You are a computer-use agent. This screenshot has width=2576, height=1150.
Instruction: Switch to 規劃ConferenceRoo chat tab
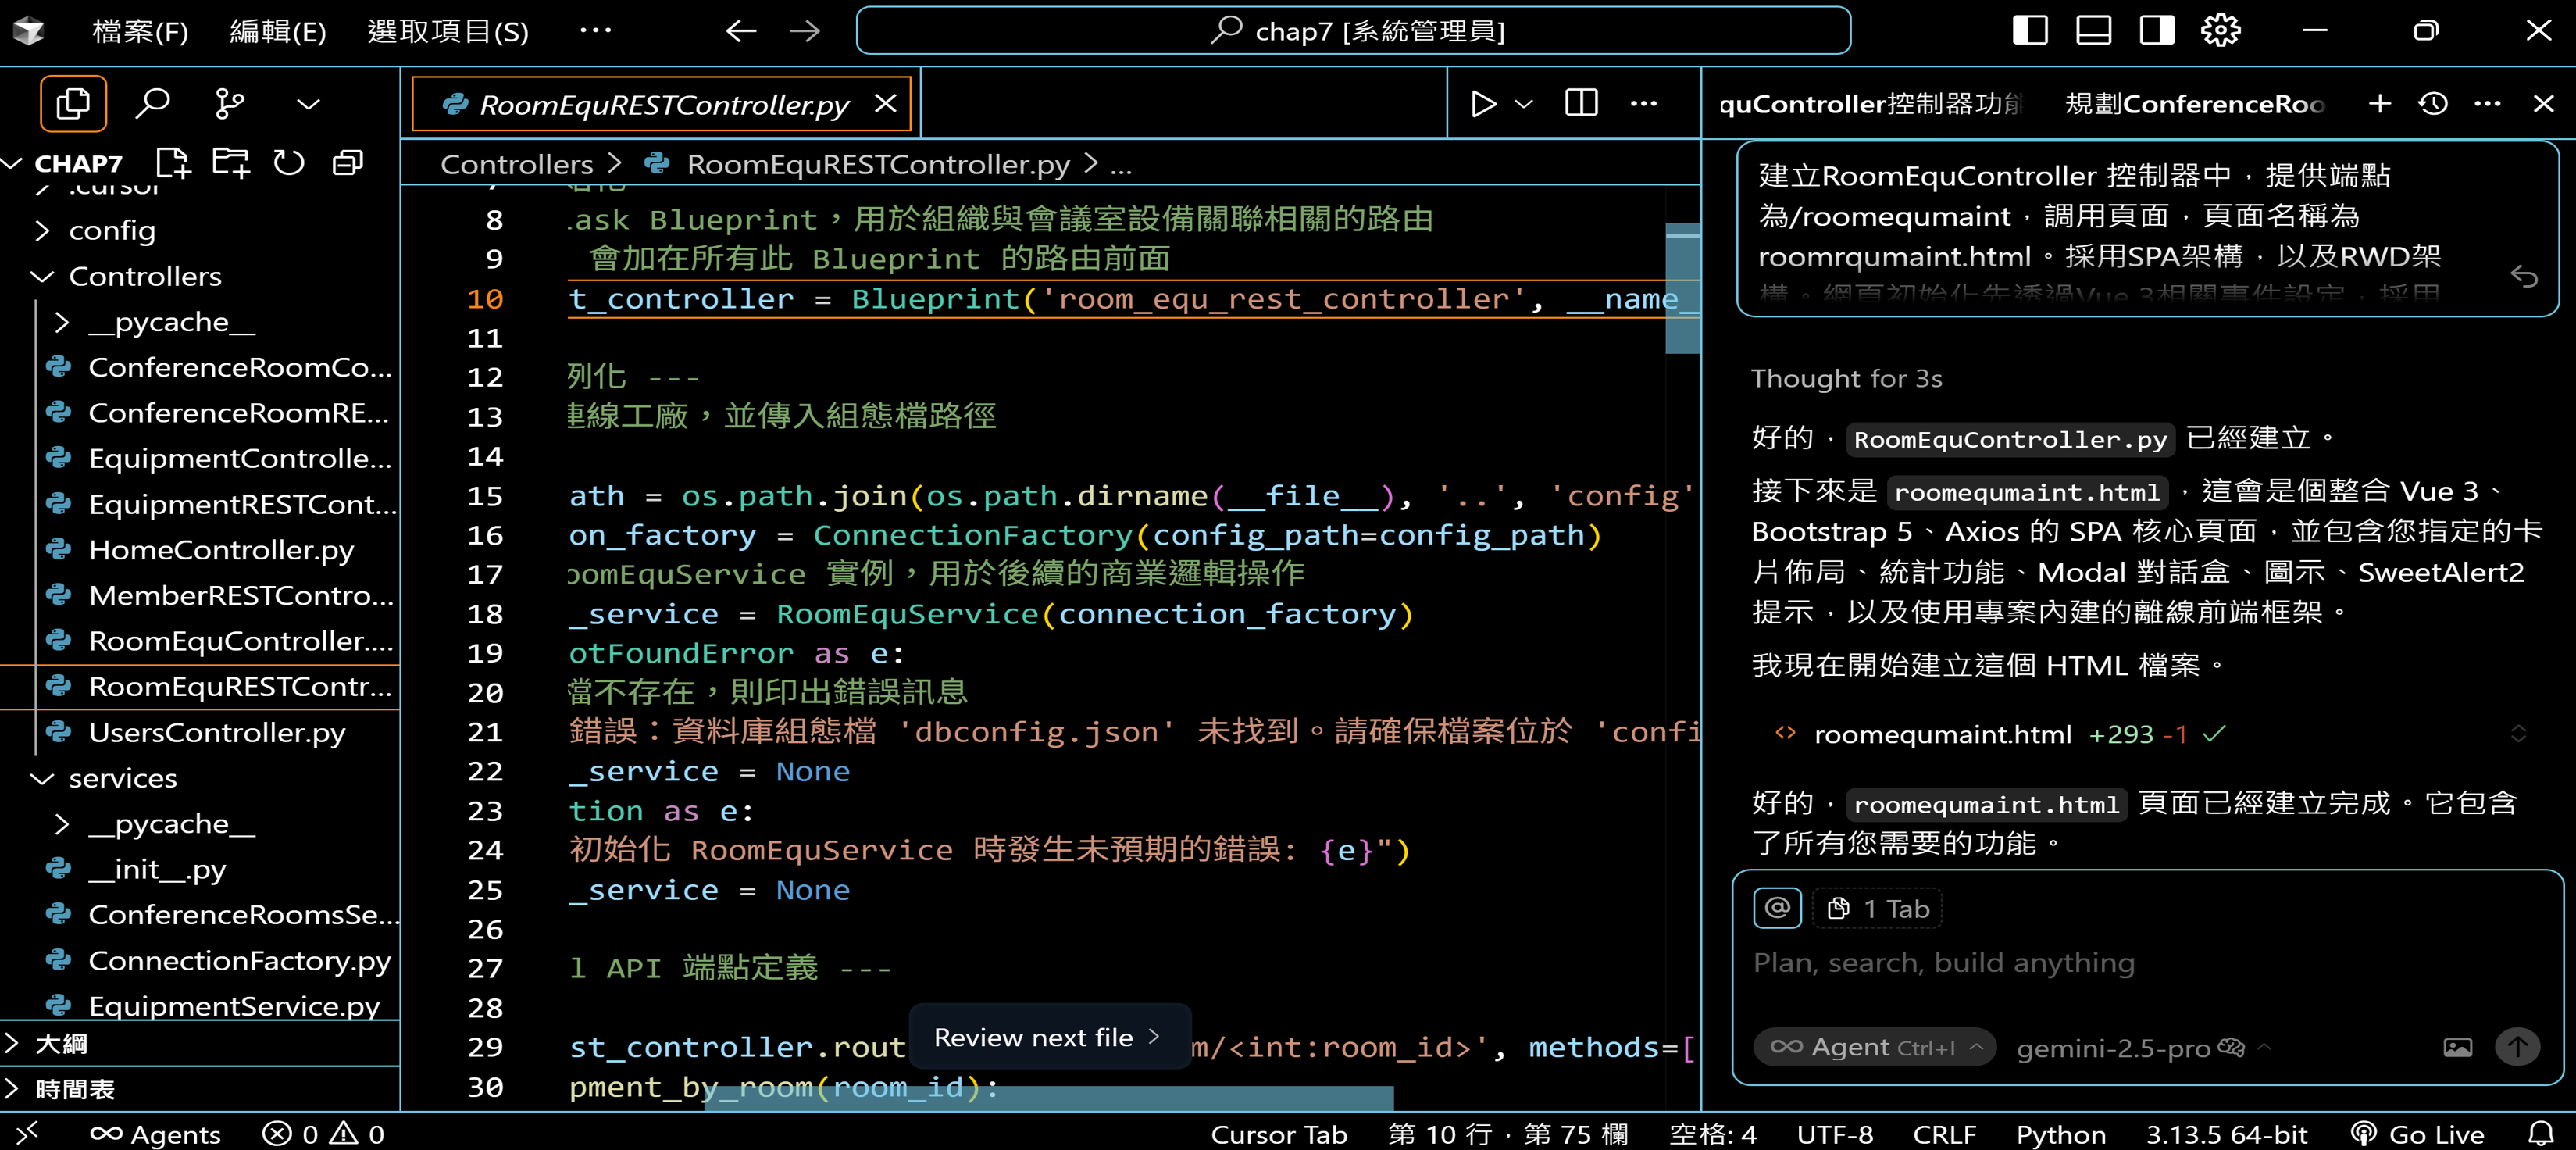click(x=2195, y=104)
